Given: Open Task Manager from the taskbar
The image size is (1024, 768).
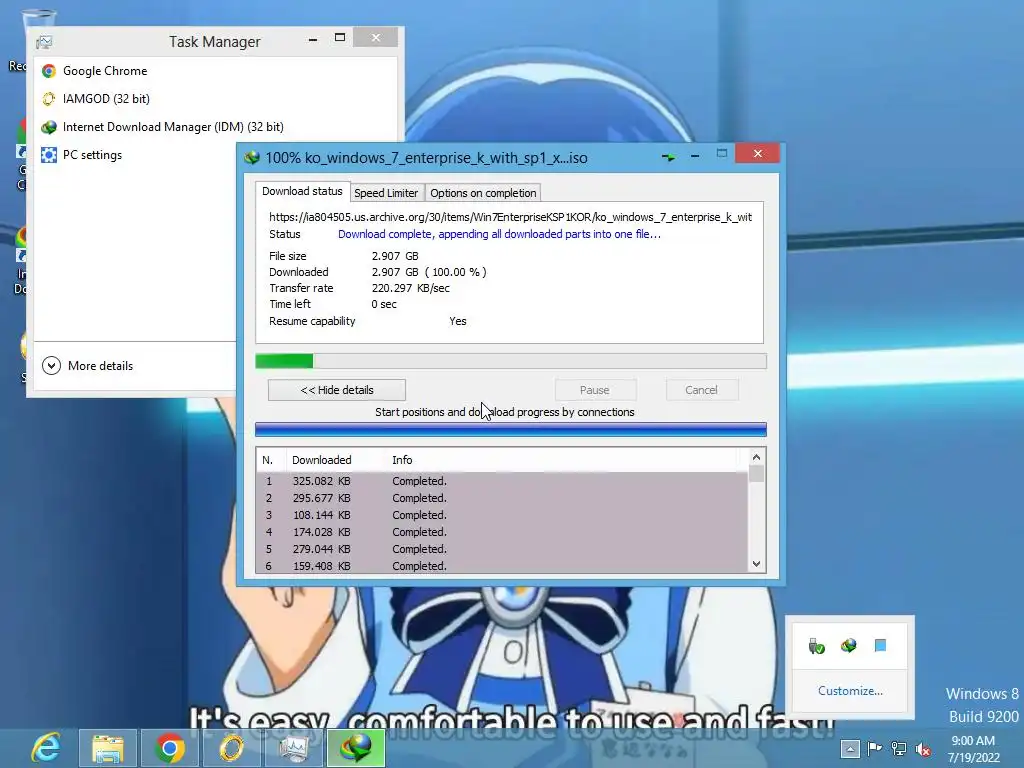Looking at the screenshot, I should 294,748.
